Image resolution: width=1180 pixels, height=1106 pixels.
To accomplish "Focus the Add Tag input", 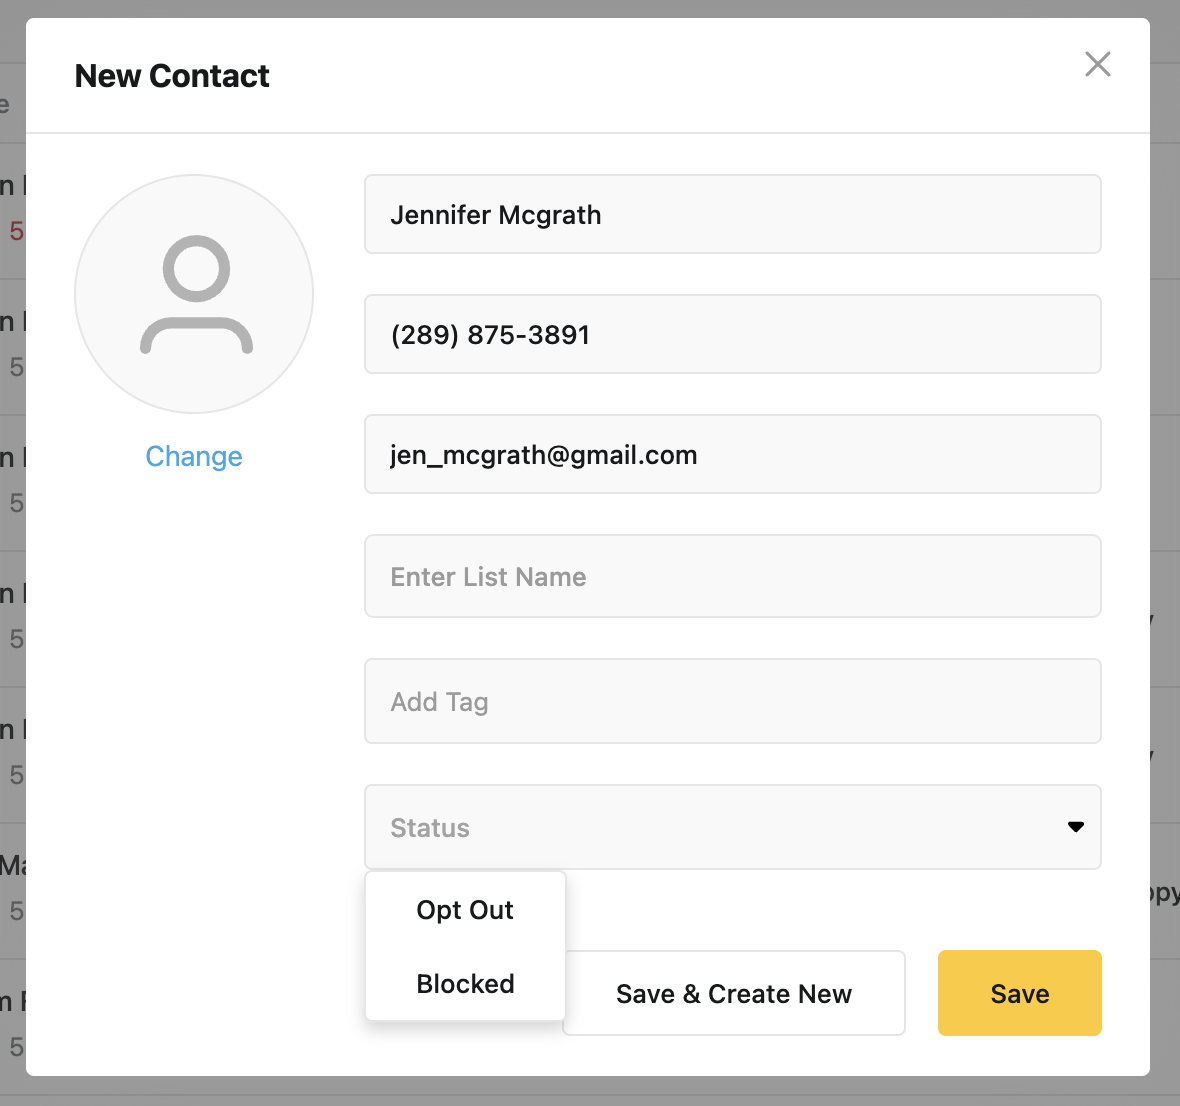I will coord(732,702).
